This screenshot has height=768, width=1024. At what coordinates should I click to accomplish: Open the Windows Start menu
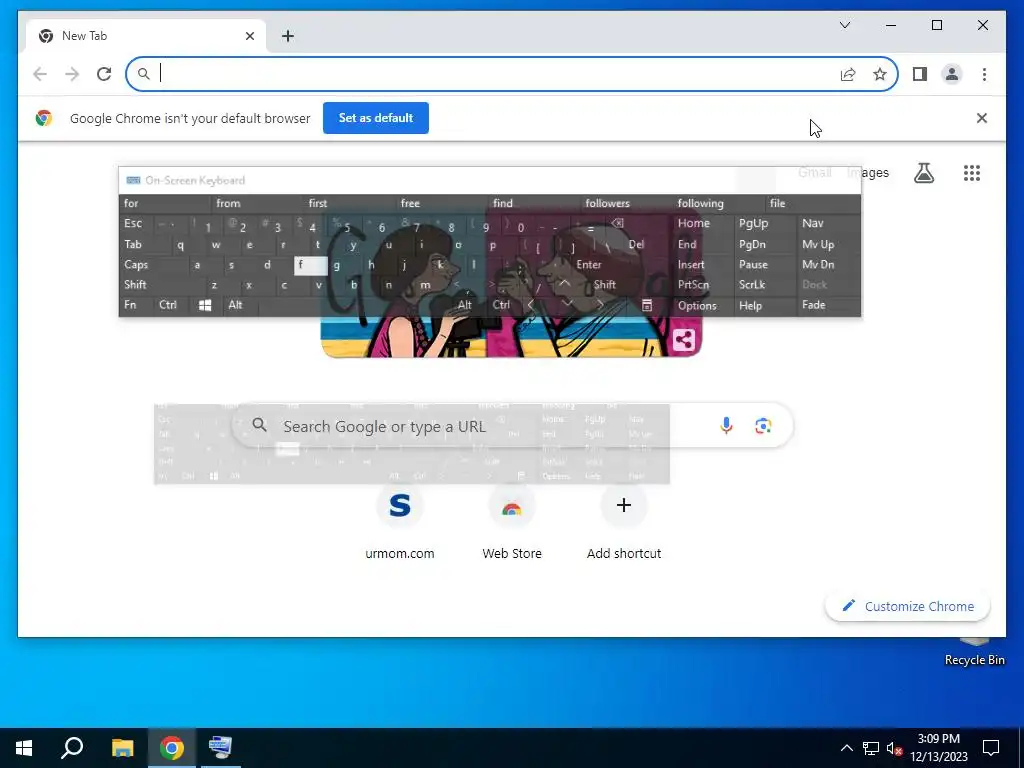pyautogui.click(x=24, y=748)
